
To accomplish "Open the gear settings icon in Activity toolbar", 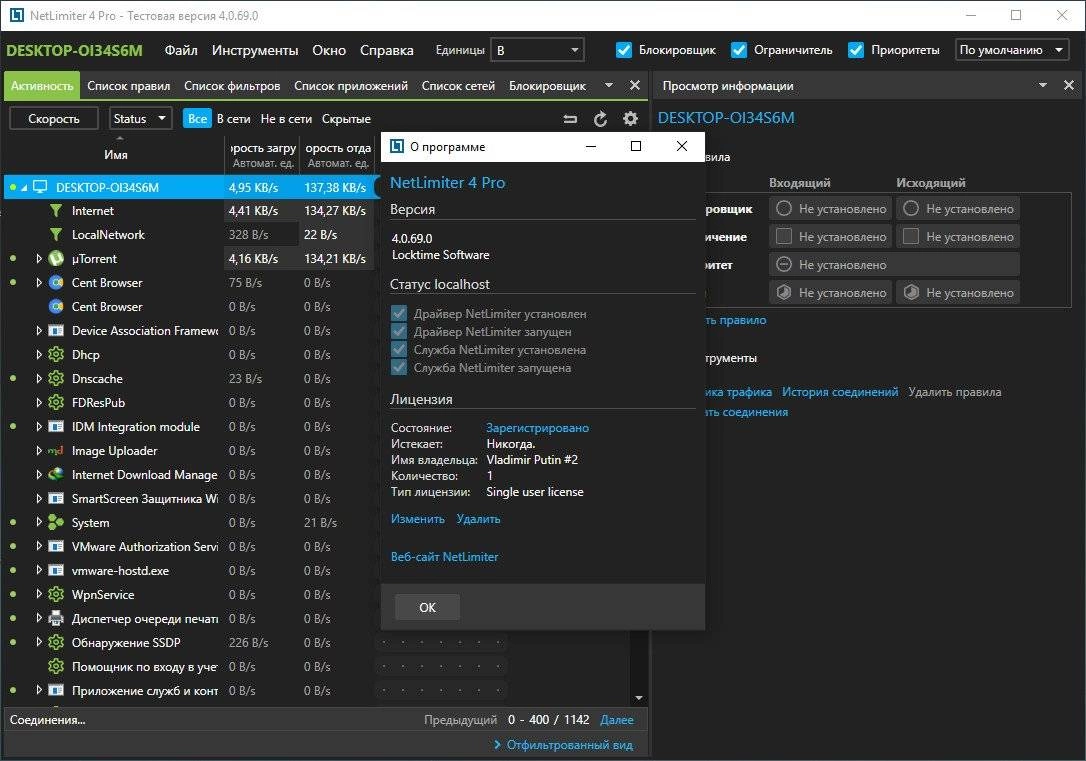I will click(x=630, y=119).
